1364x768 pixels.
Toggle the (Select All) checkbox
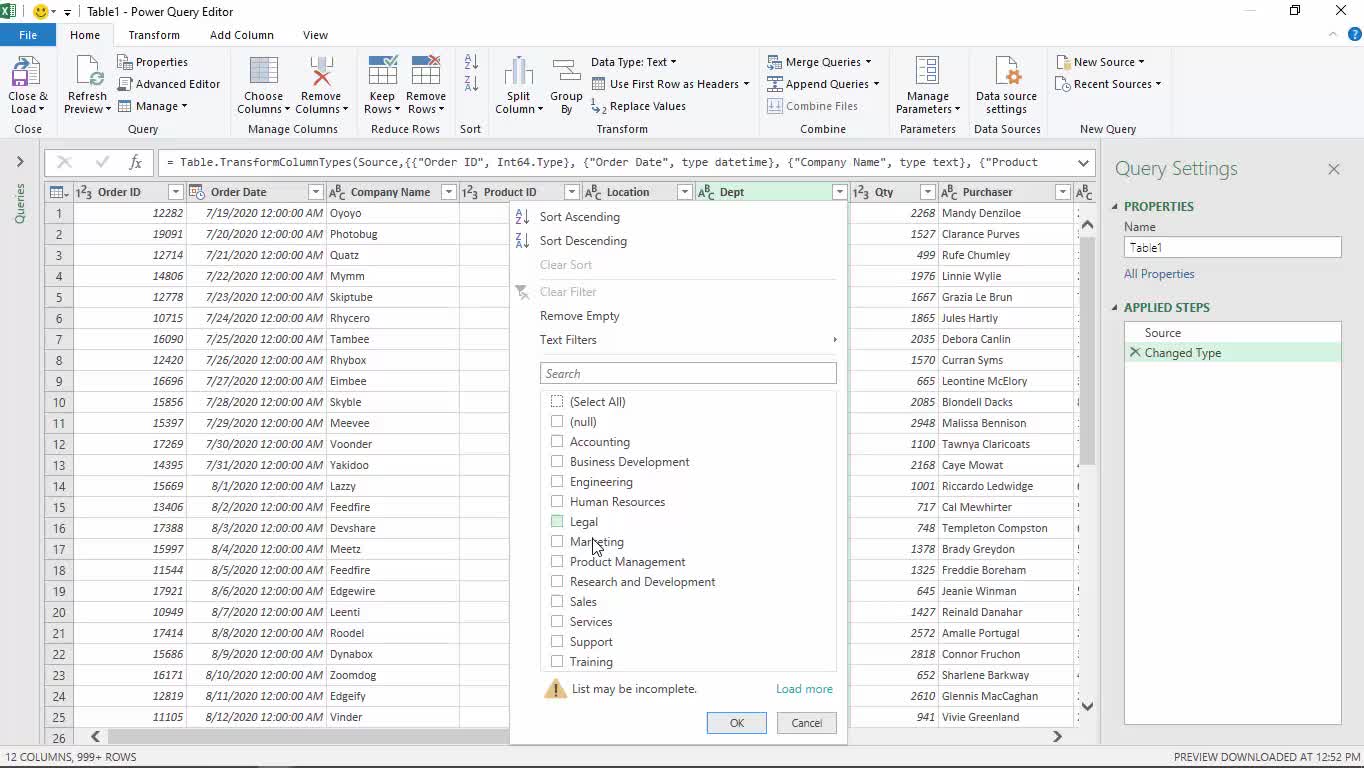[x=557, y=402]
